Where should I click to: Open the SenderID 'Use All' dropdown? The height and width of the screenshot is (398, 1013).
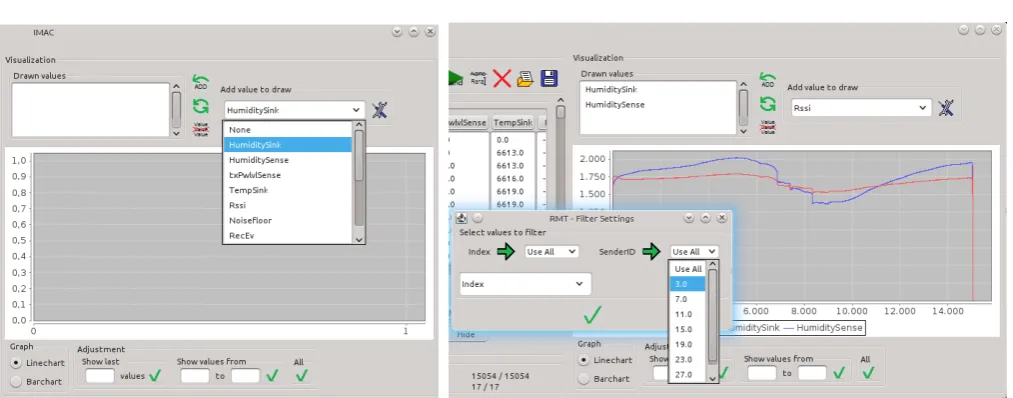694,252
